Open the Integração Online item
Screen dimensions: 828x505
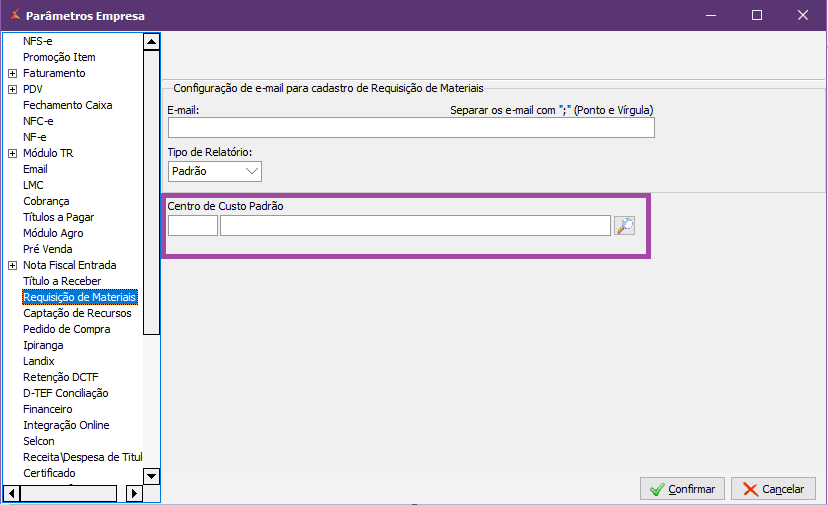66,425
